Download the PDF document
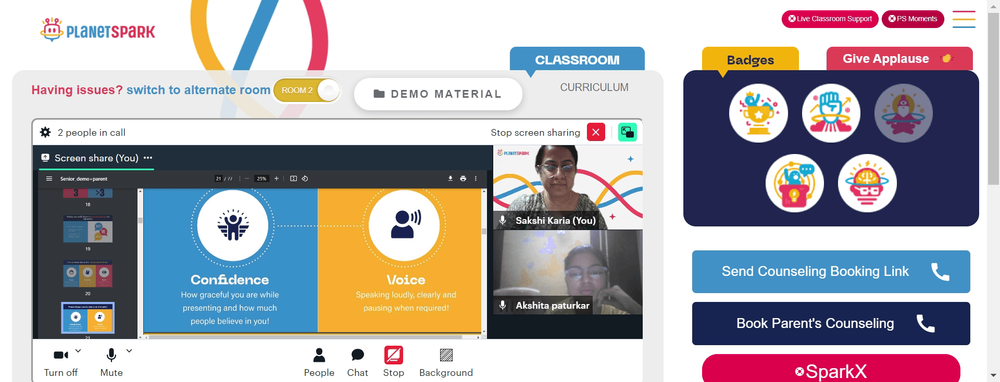This screenshot has width=1000, height=382. (x=451, y=179)
